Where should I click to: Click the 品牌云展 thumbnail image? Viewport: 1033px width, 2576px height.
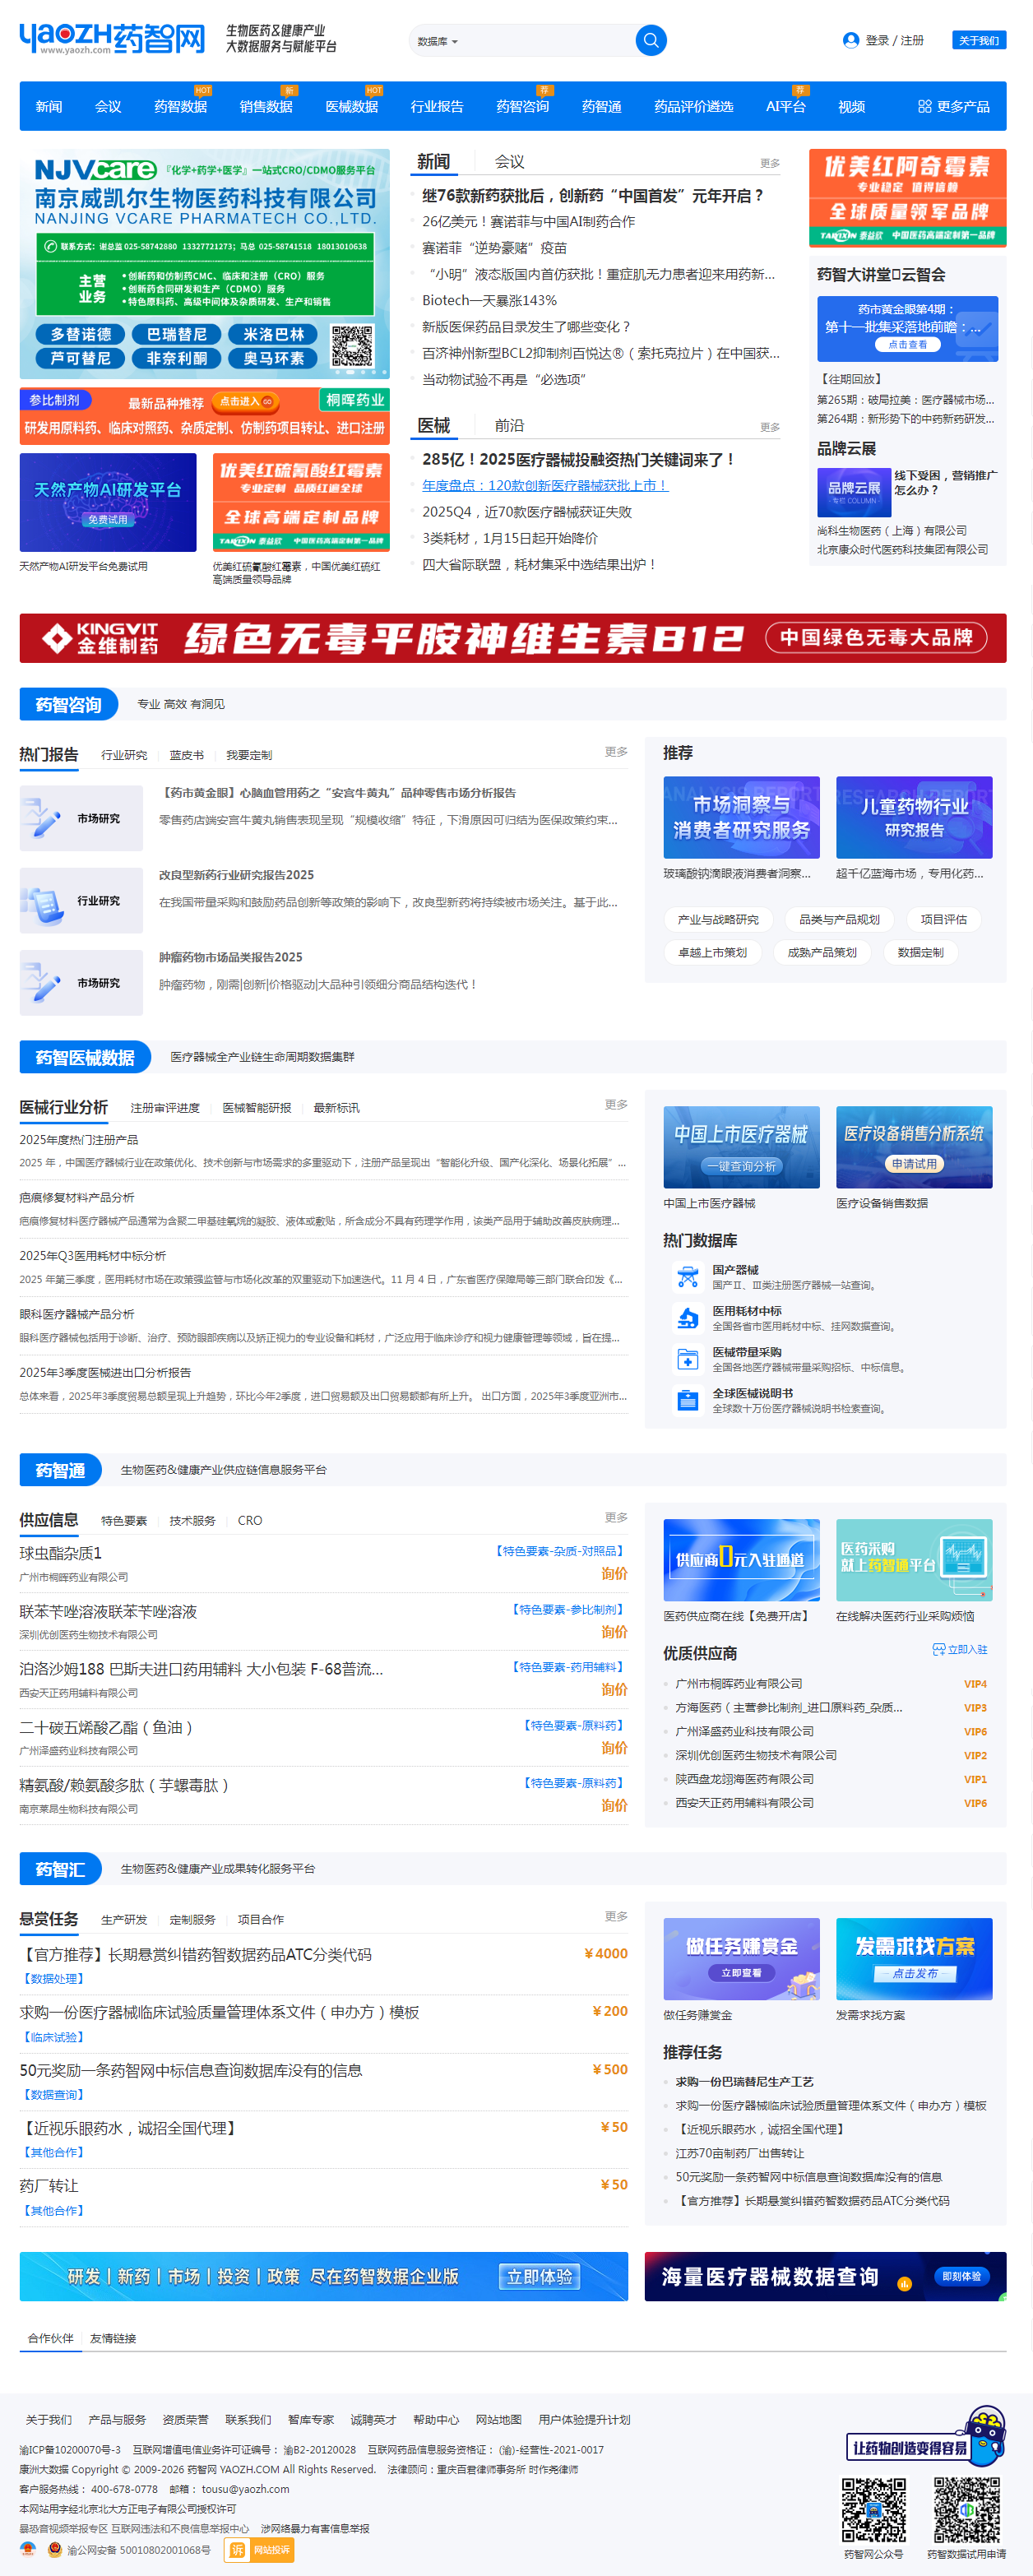click(854, 492)
